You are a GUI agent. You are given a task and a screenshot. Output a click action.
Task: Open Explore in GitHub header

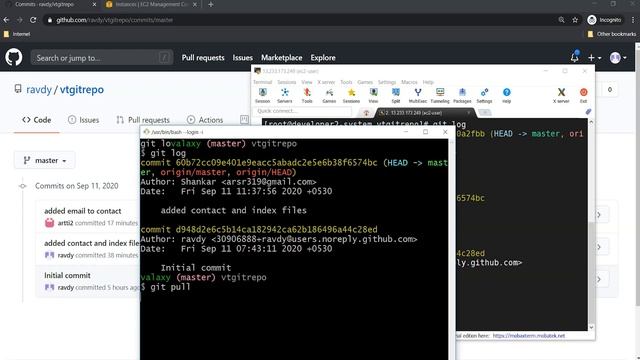(323, 58)
